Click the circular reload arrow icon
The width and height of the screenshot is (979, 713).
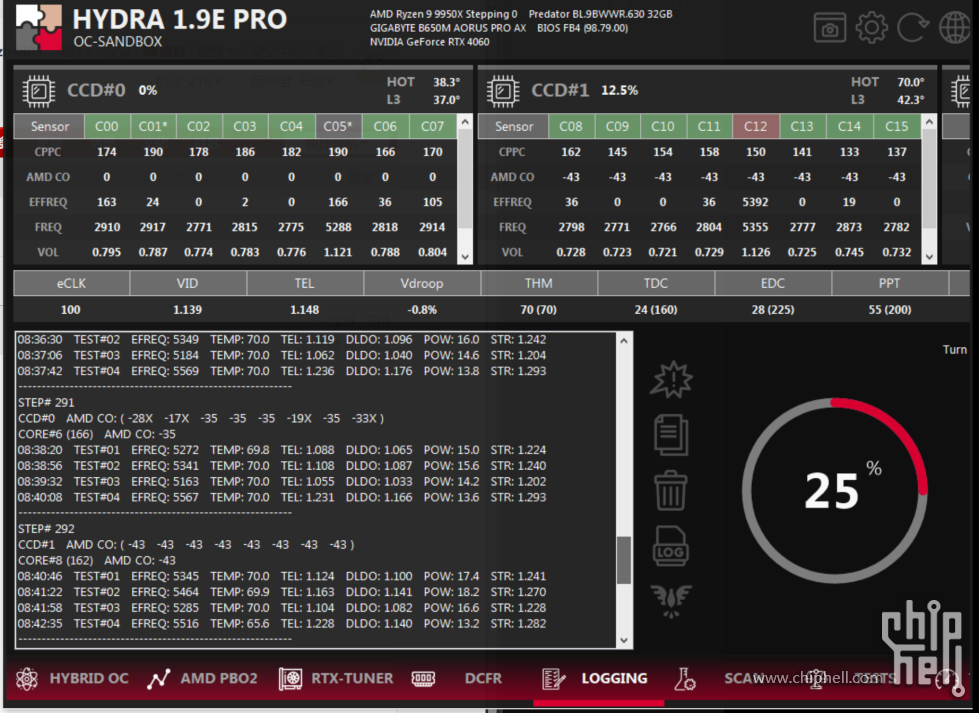pos(913,28)
